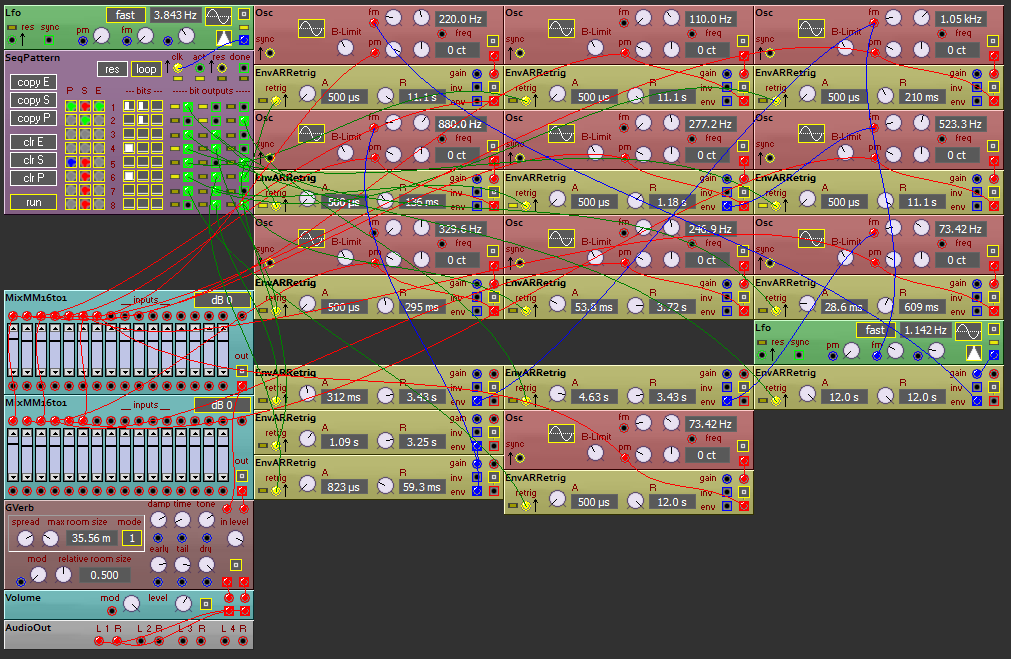Click the sine wave icon of the 1.142 Hz Lfo

(968, 331)
